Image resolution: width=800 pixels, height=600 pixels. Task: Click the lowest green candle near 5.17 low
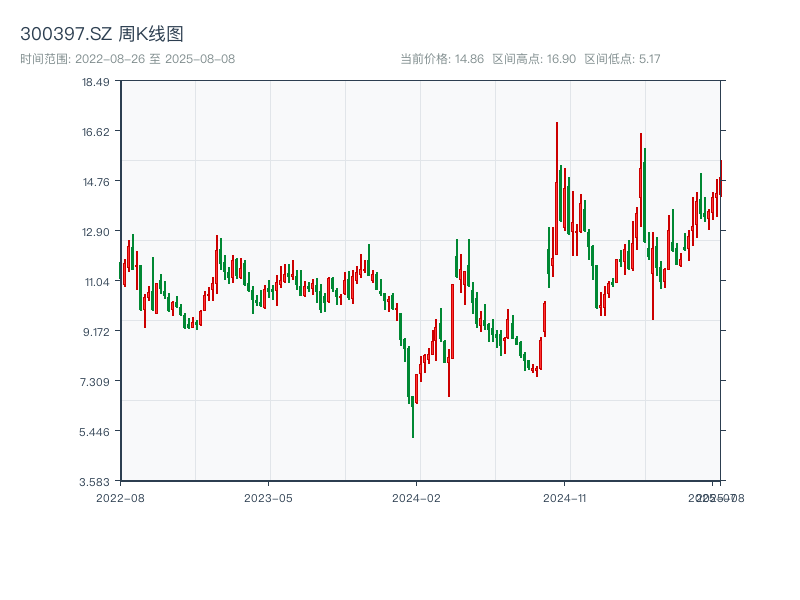(x=413, y=417)
